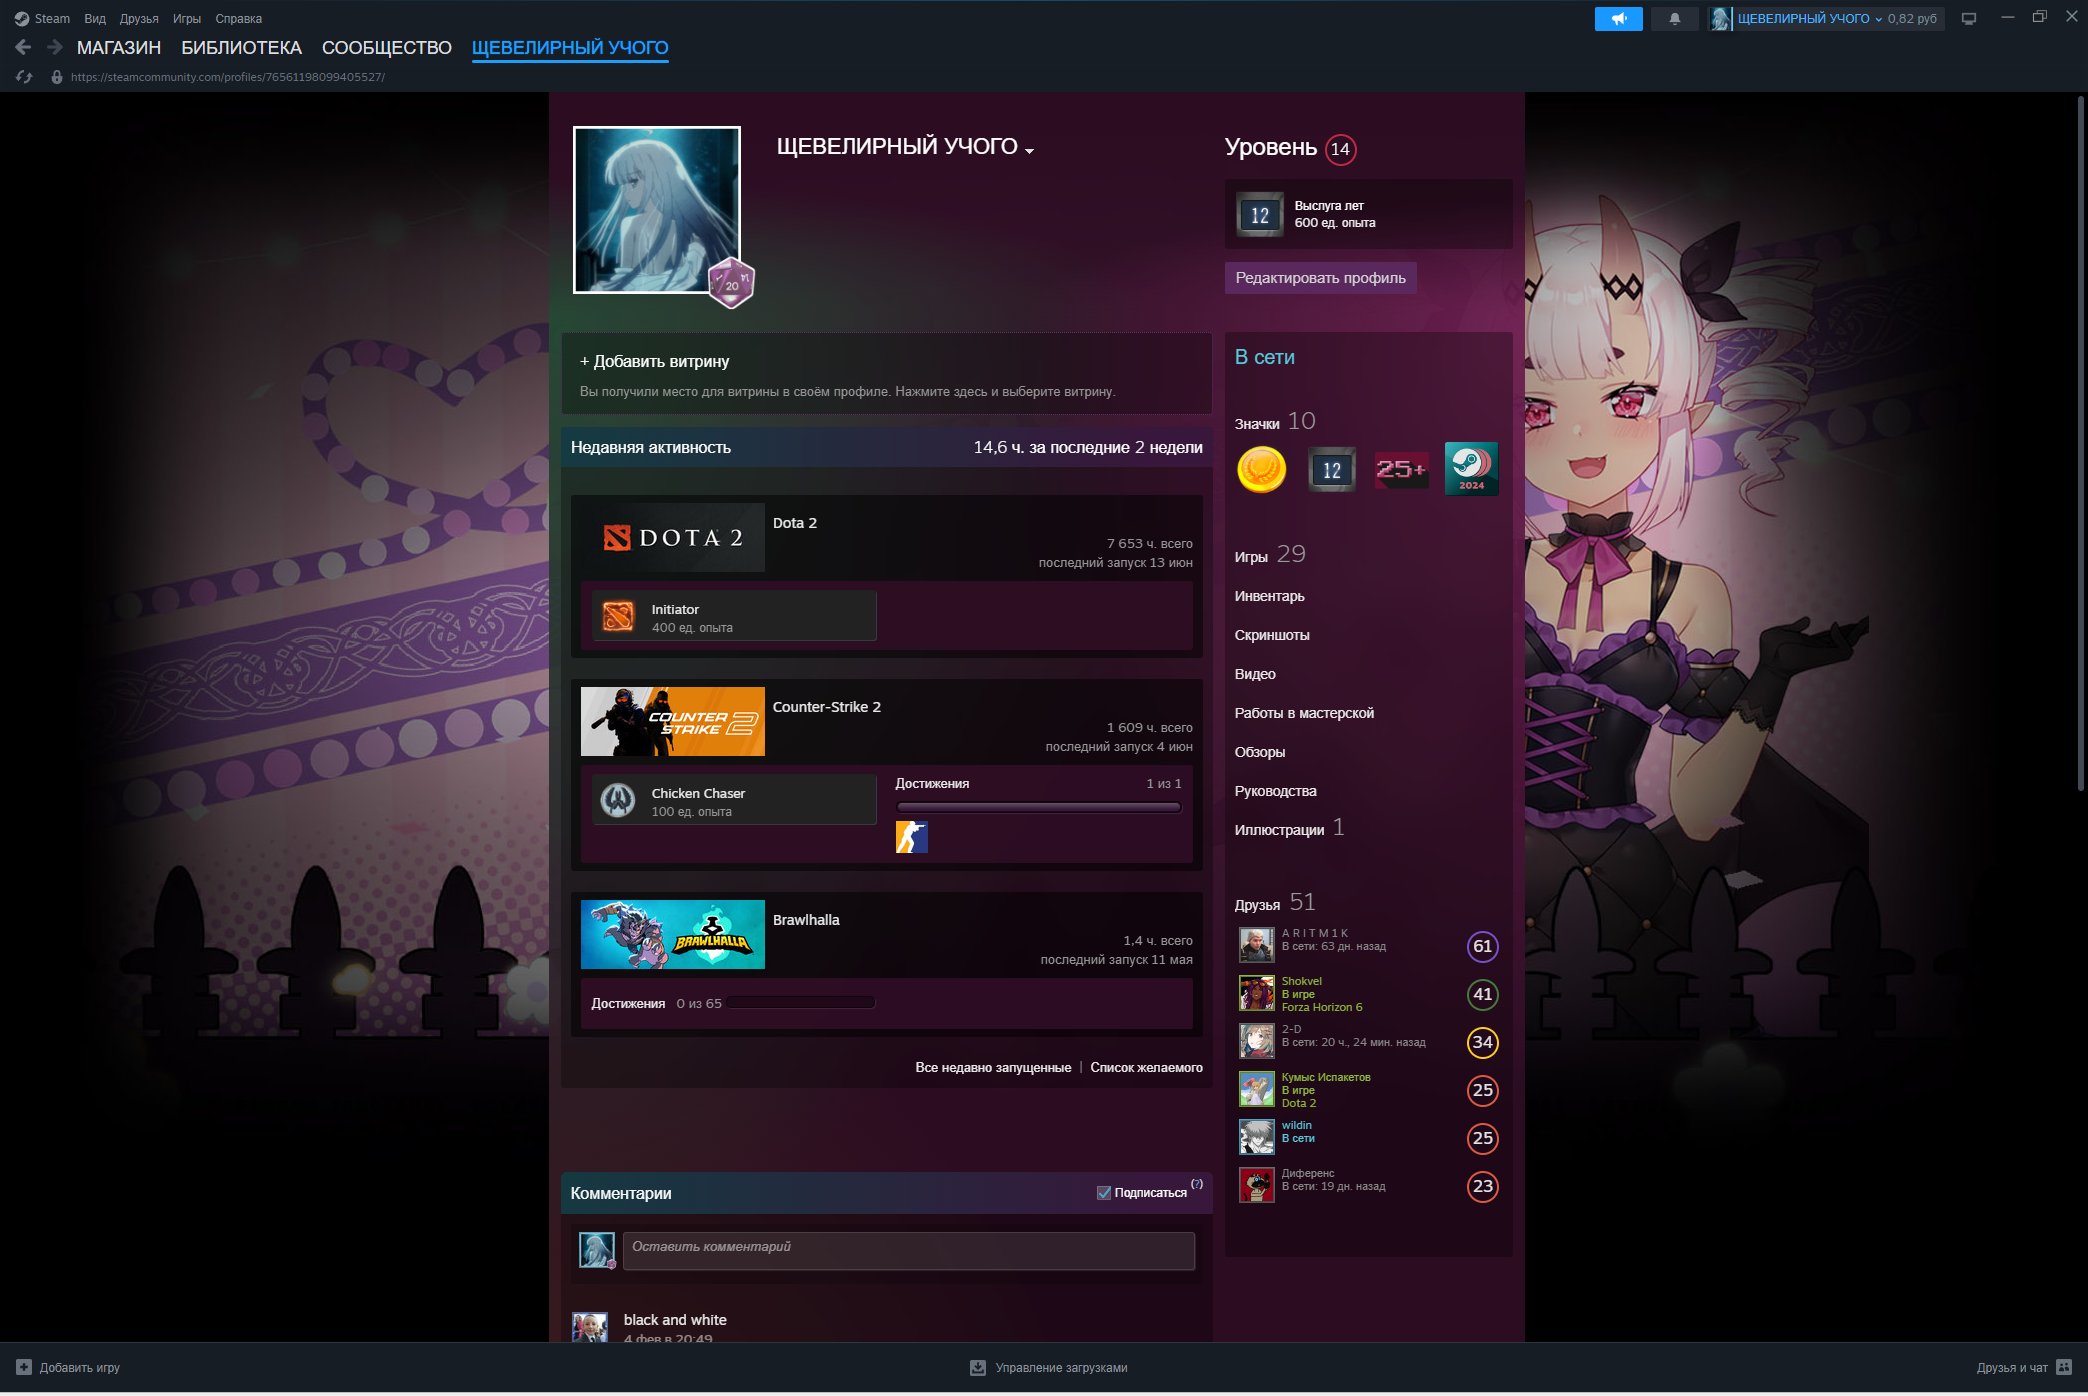Open the Видео link
This screenshot has width=2088, height=1396.
point(1255,674)
